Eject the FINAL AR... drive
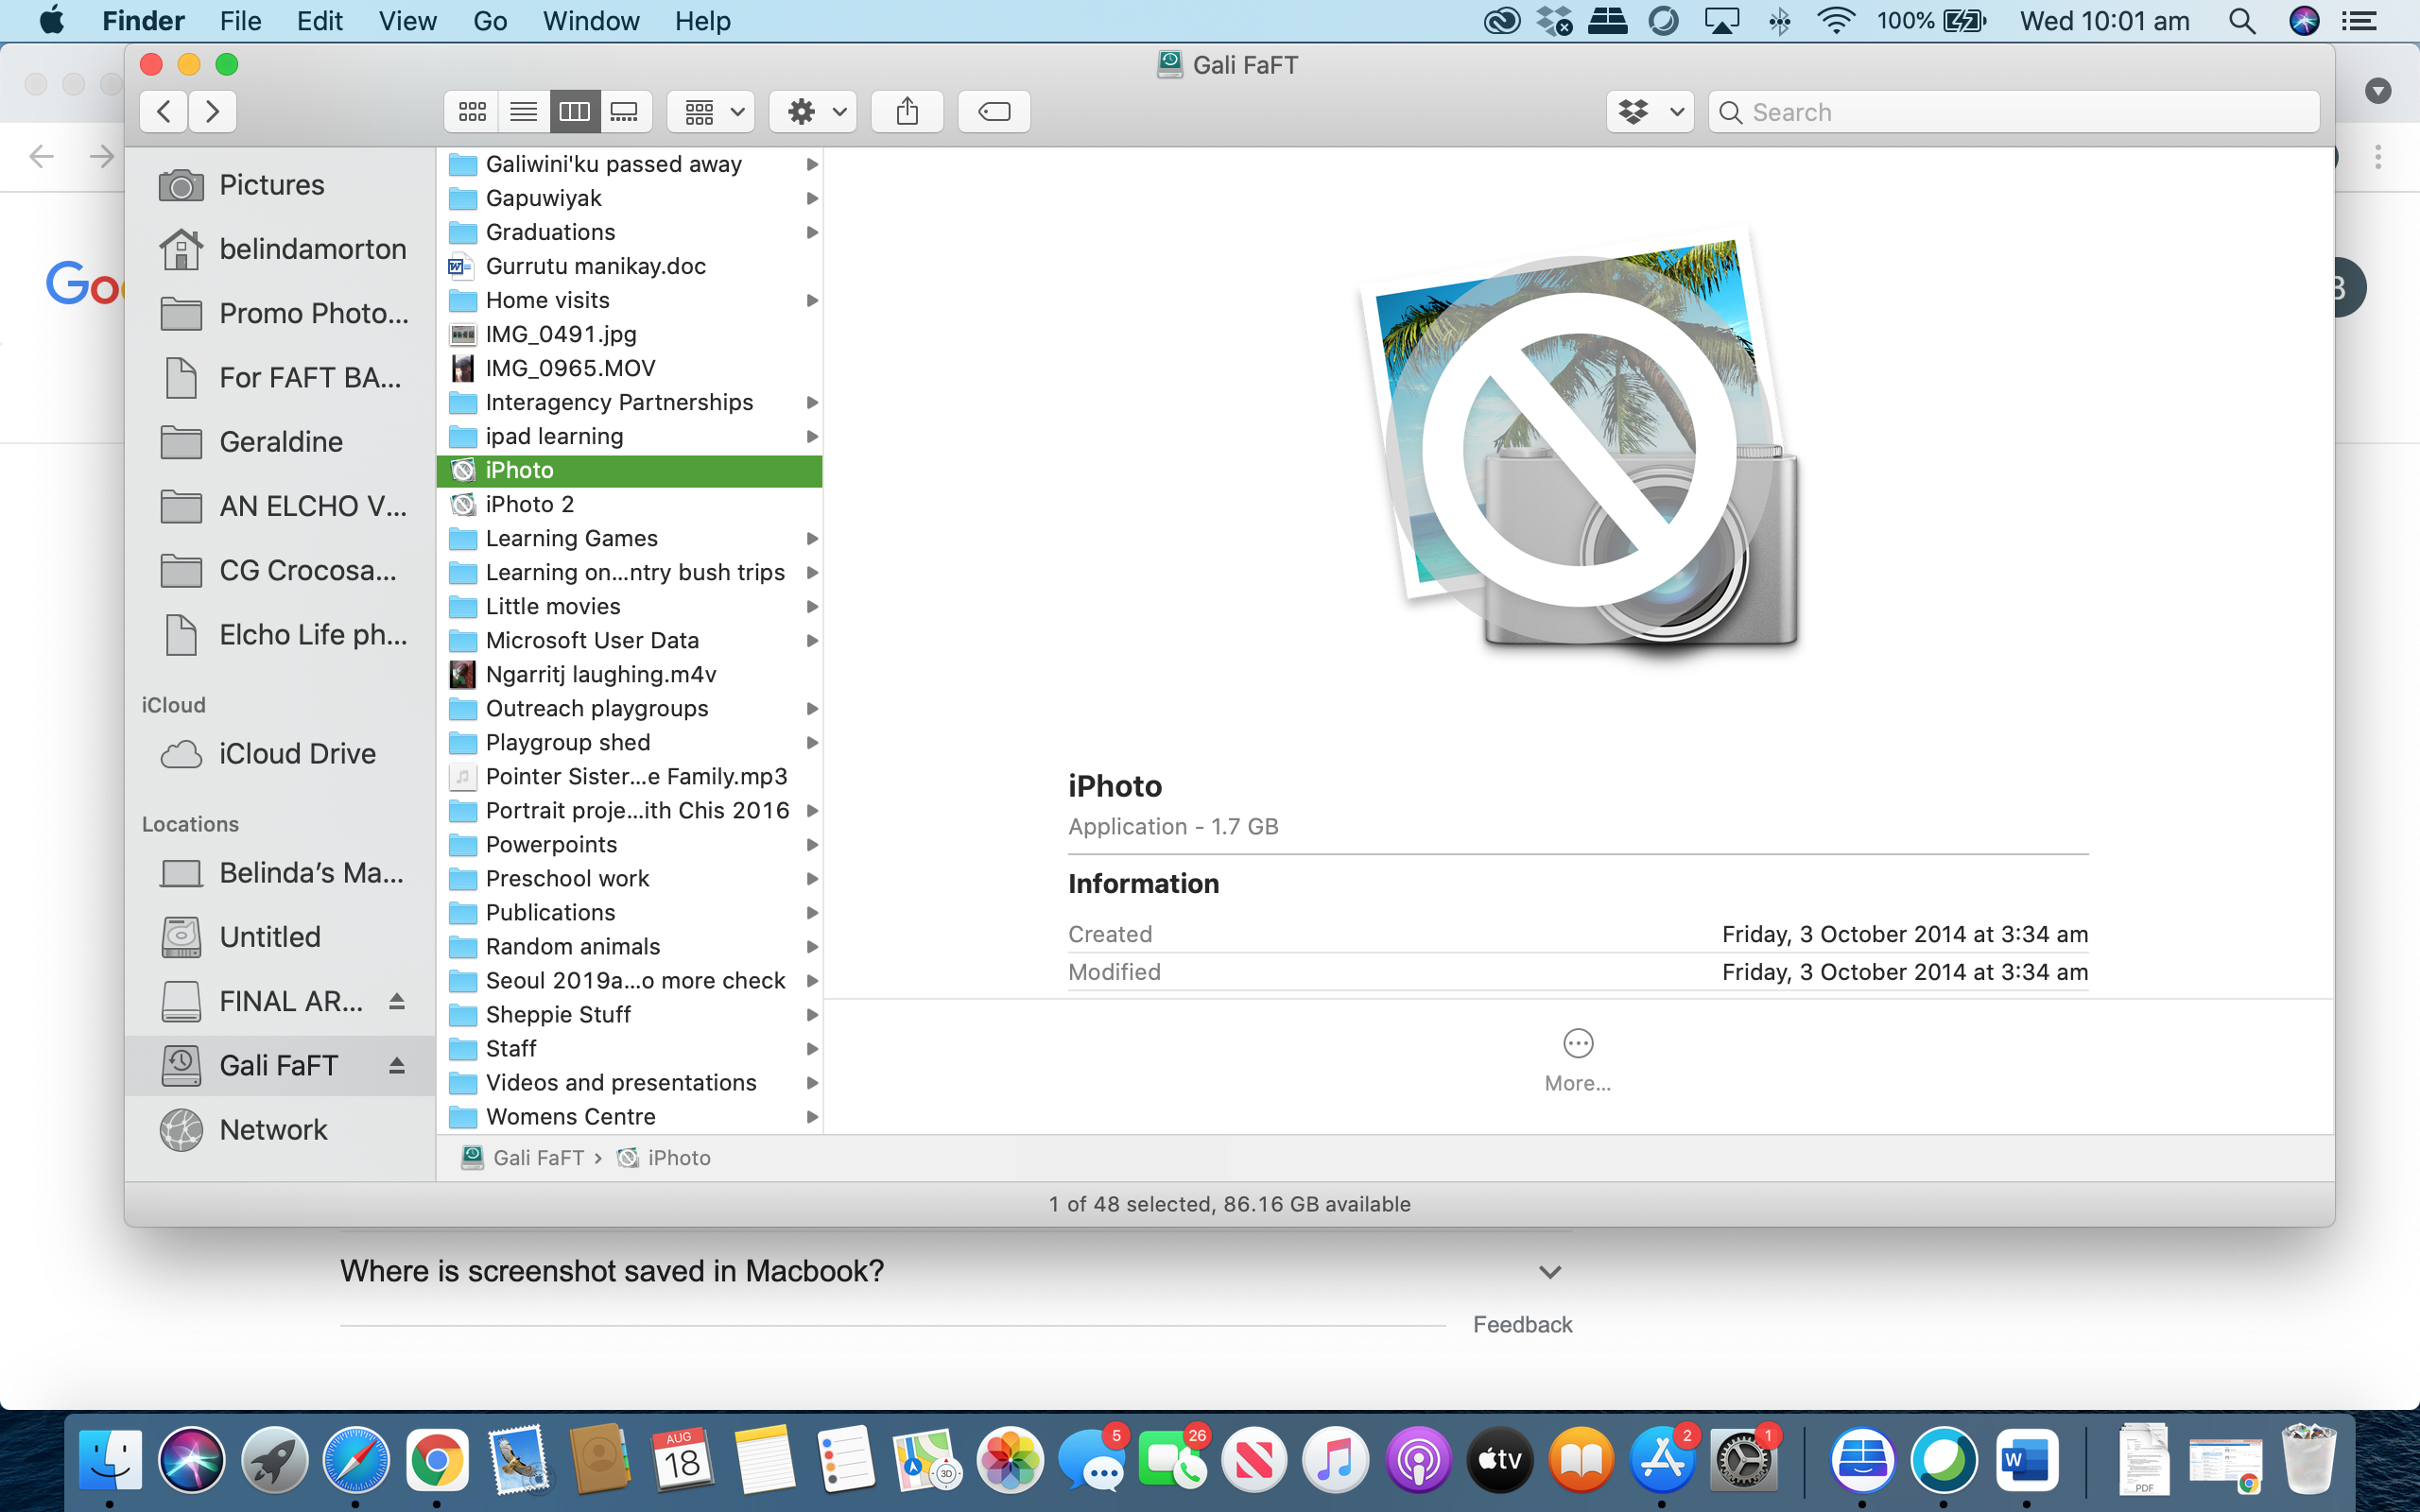This screenshot has width=2420, height=1512. click(x=397, y=1001)
